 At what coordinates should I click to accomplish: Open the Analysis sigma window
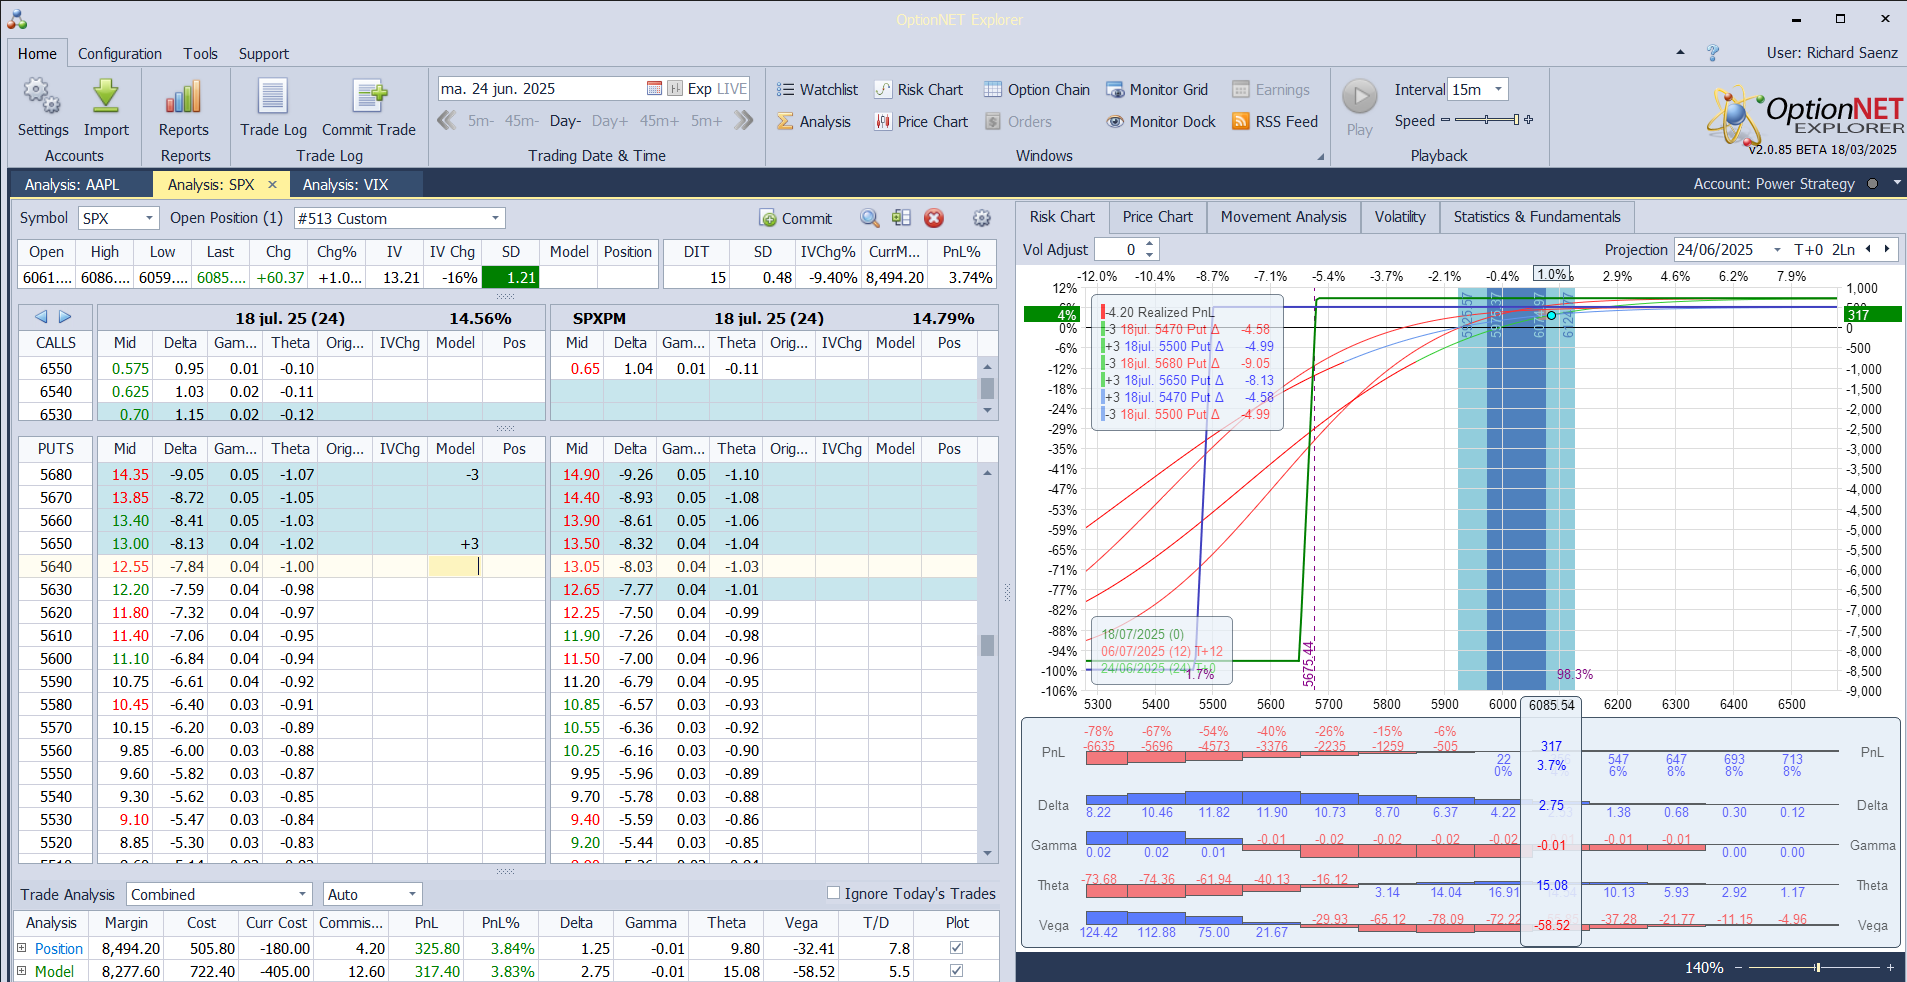(x=814, y=121)
